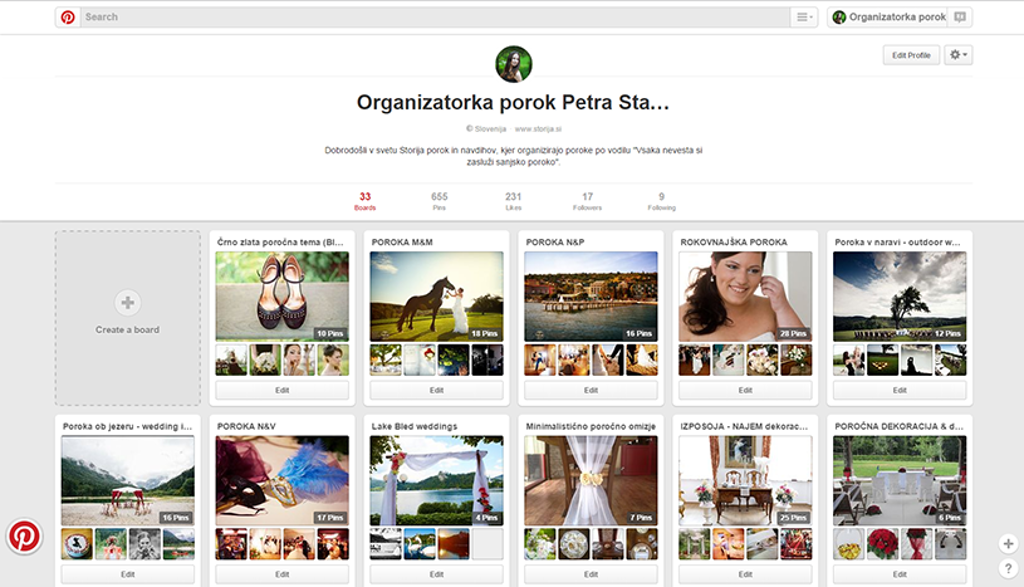This screenshot has height=587, width=1024.
Task: Click the circular profile avatar photo
Action: pos(513,64)
